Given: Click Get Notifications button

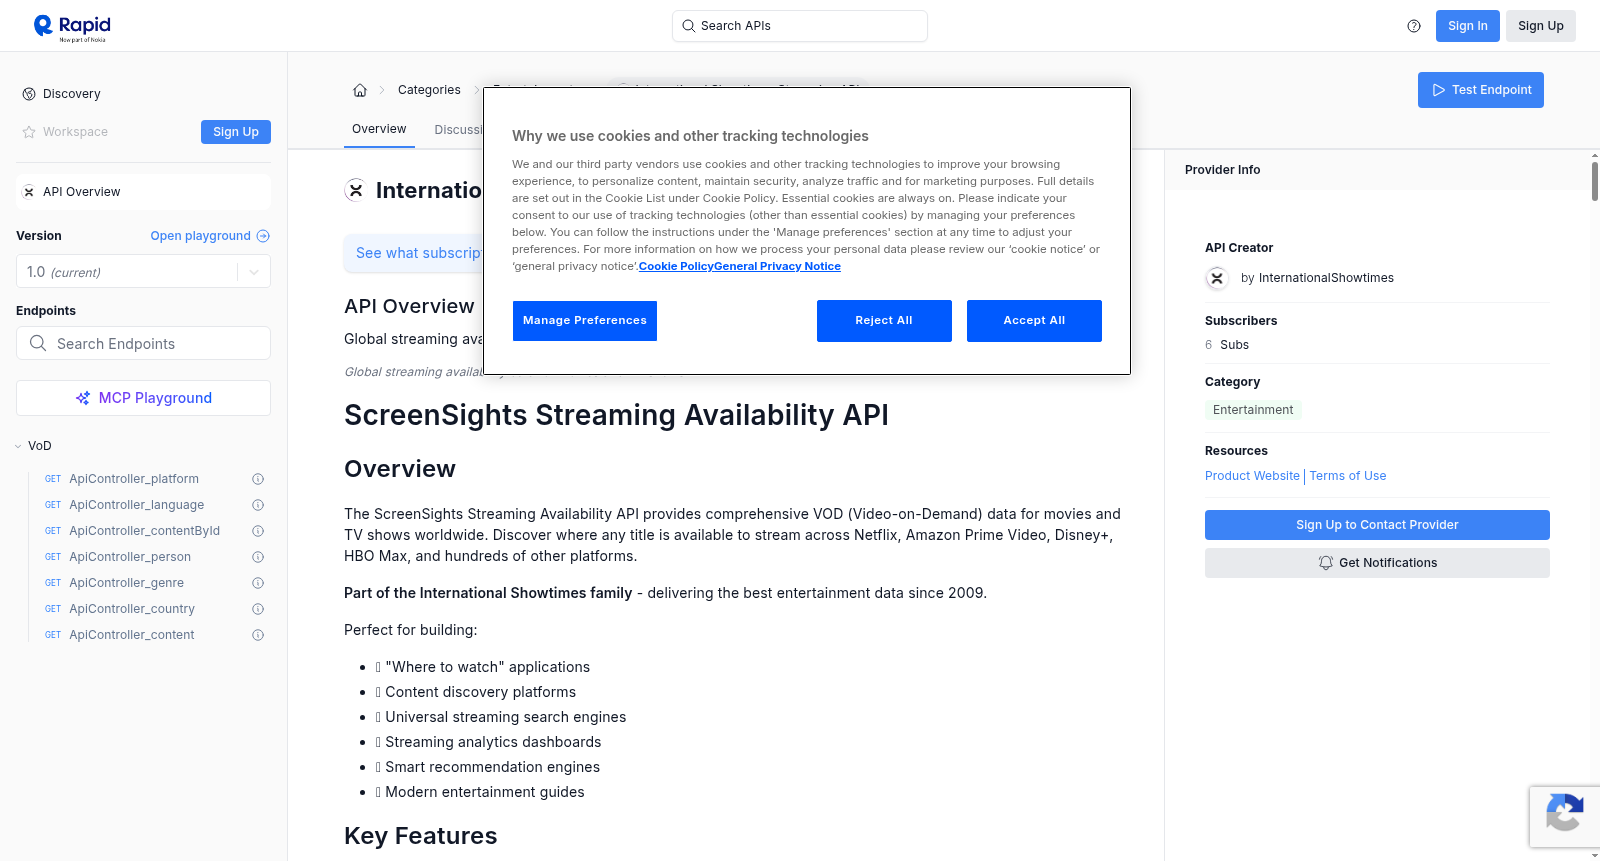Looking at the screenshot, I should (x=1377, y=563).
